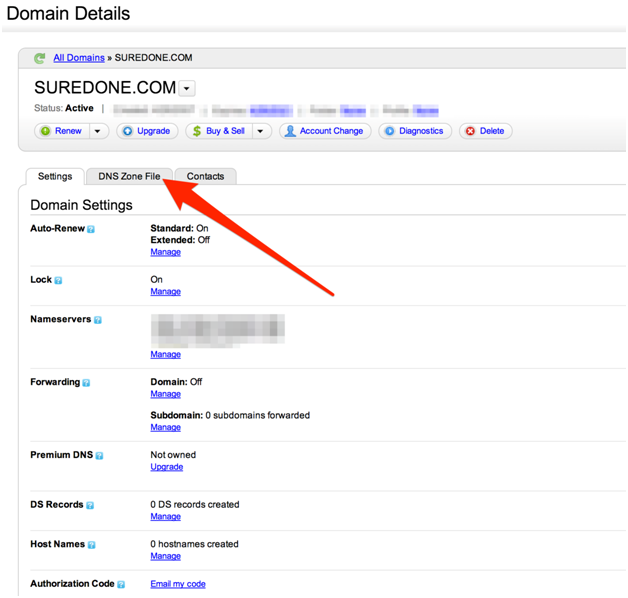The image size is (628, 598).
Task: Click Manage under Host Names
Action: 165,556
